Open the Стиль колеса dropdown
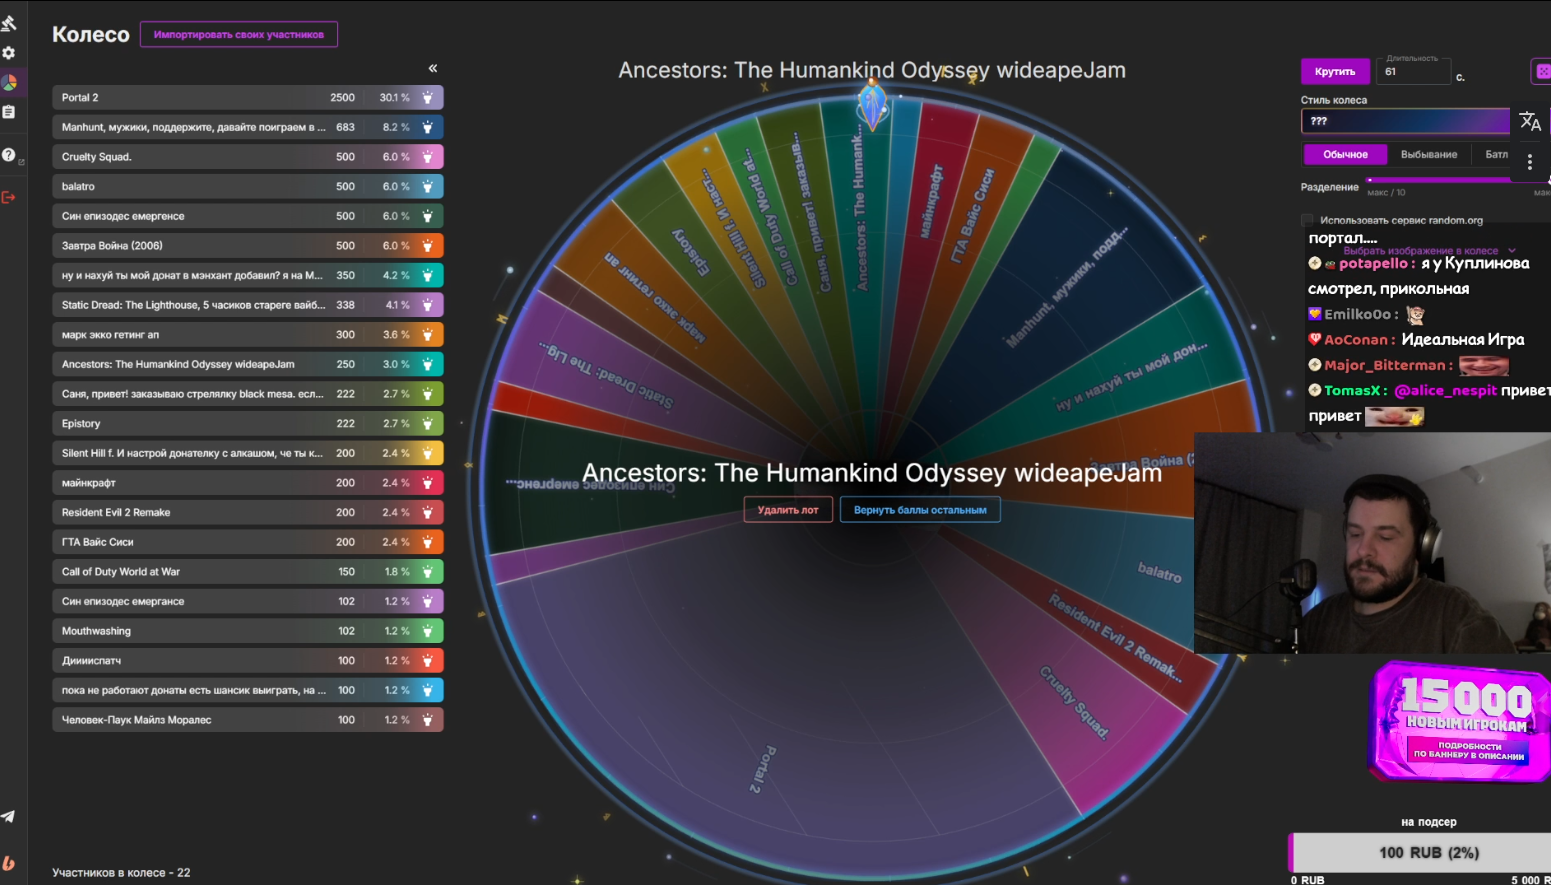 1405,121
